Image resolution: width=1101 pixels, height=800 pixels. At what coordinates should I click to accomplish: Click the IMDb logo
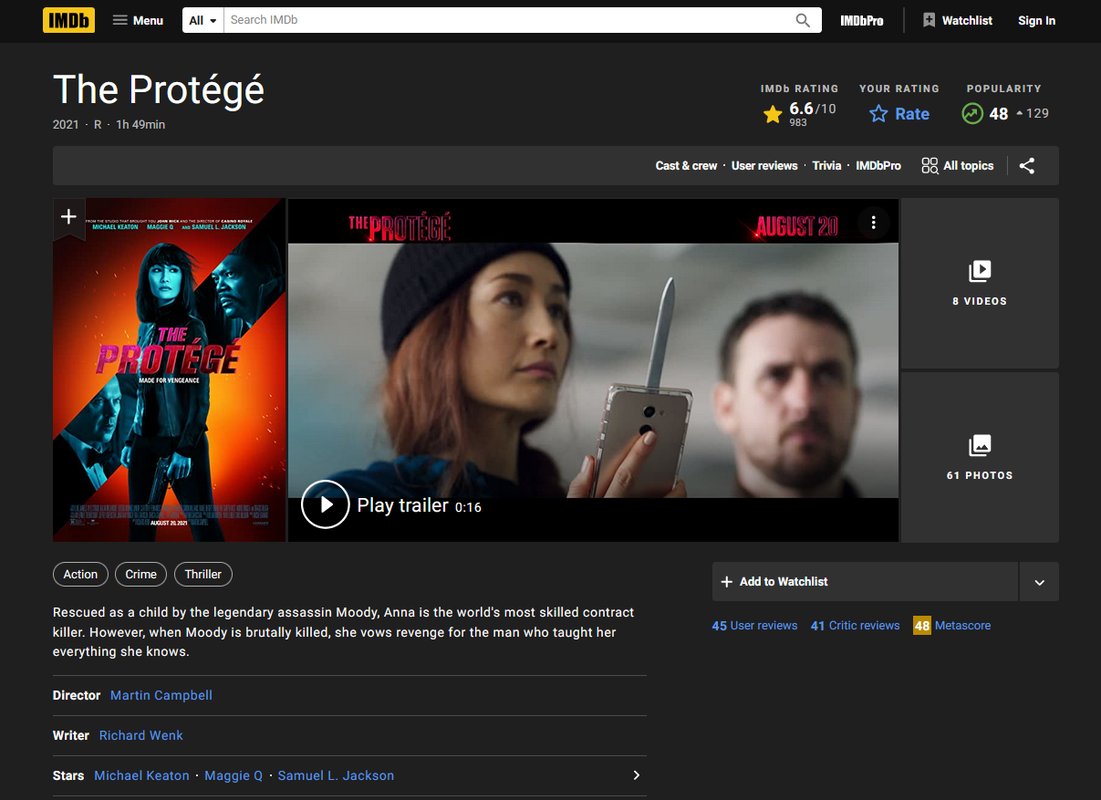coord(69,20)
